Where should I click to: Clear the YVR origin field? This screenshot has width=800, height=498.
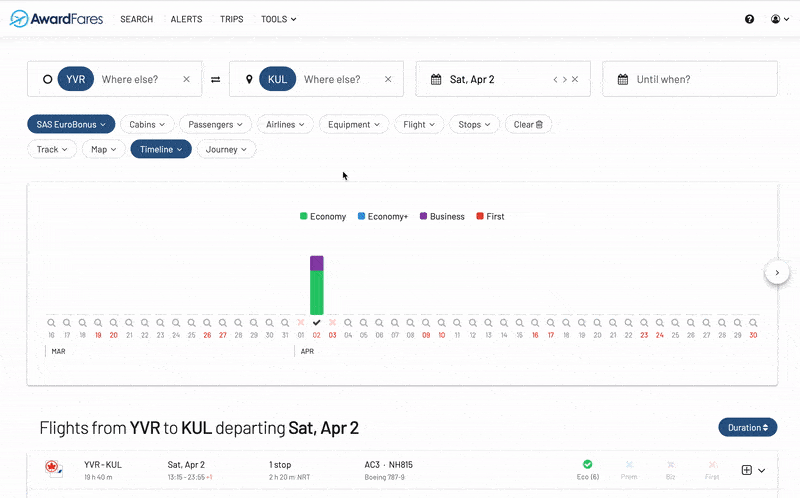186,79
